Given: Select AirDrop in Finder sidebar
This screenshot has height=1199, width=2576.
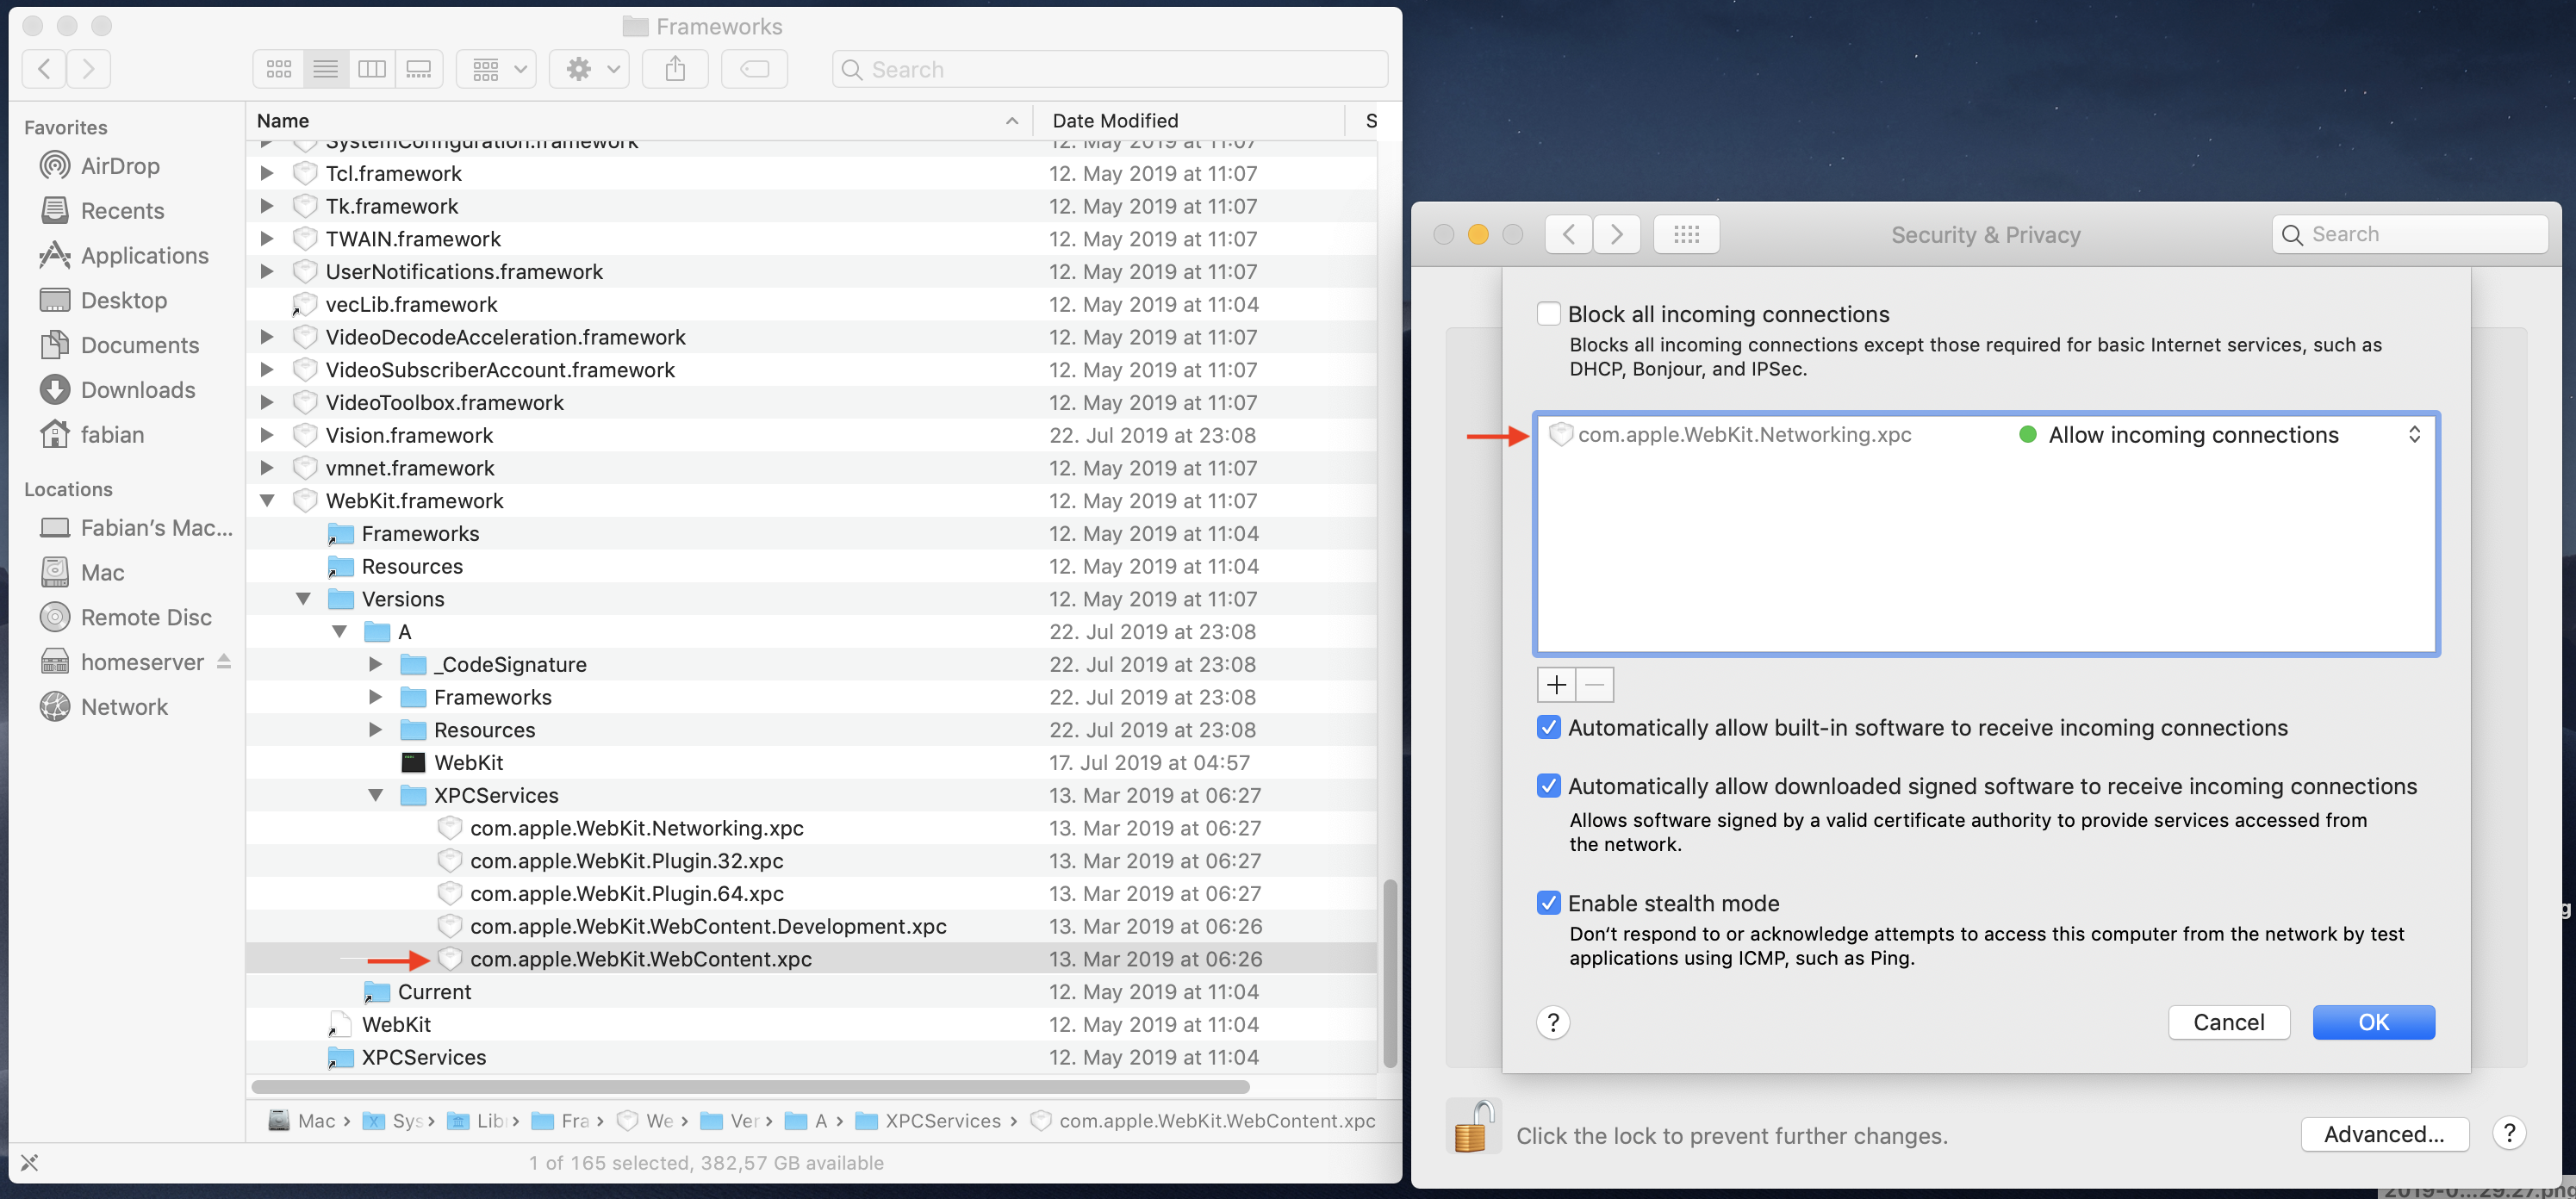Looking at the screenshot, I should [x=119, y=166].
